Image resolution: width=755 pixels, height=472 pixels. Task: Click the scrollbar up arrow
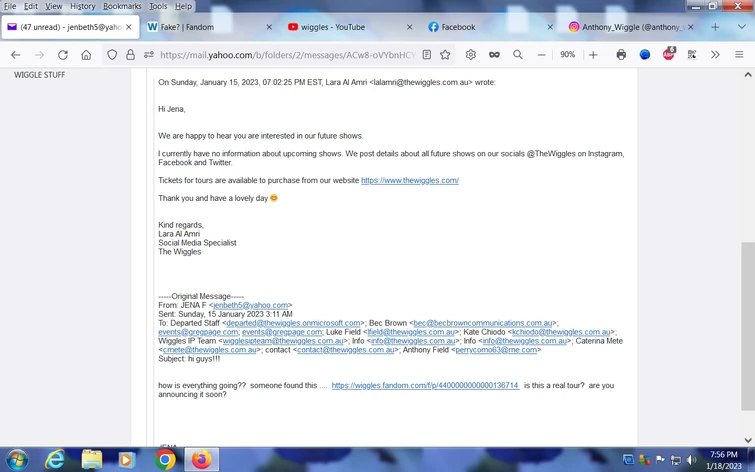coord(748,75)
